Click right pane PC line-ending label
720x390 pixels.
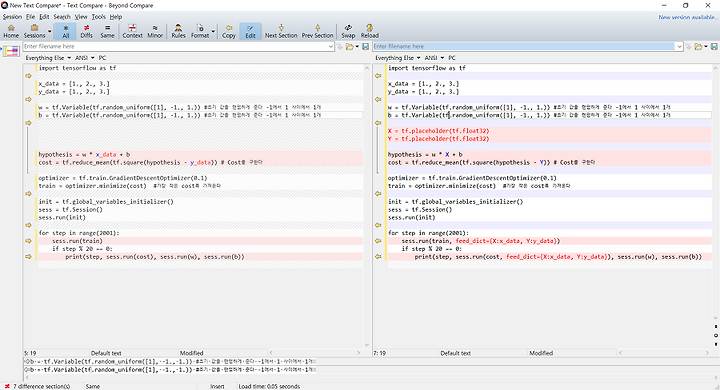point(452,58)
